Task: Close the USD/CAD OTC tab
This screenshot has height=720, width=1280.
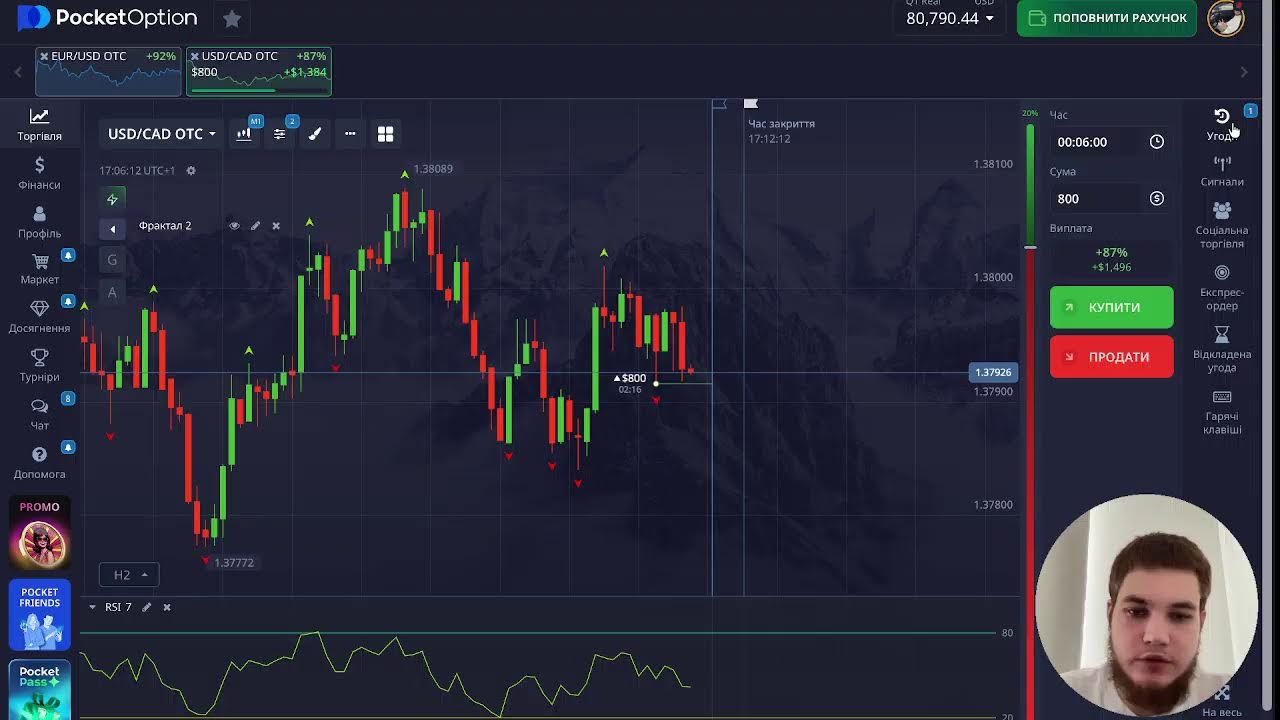Action: 194,56
